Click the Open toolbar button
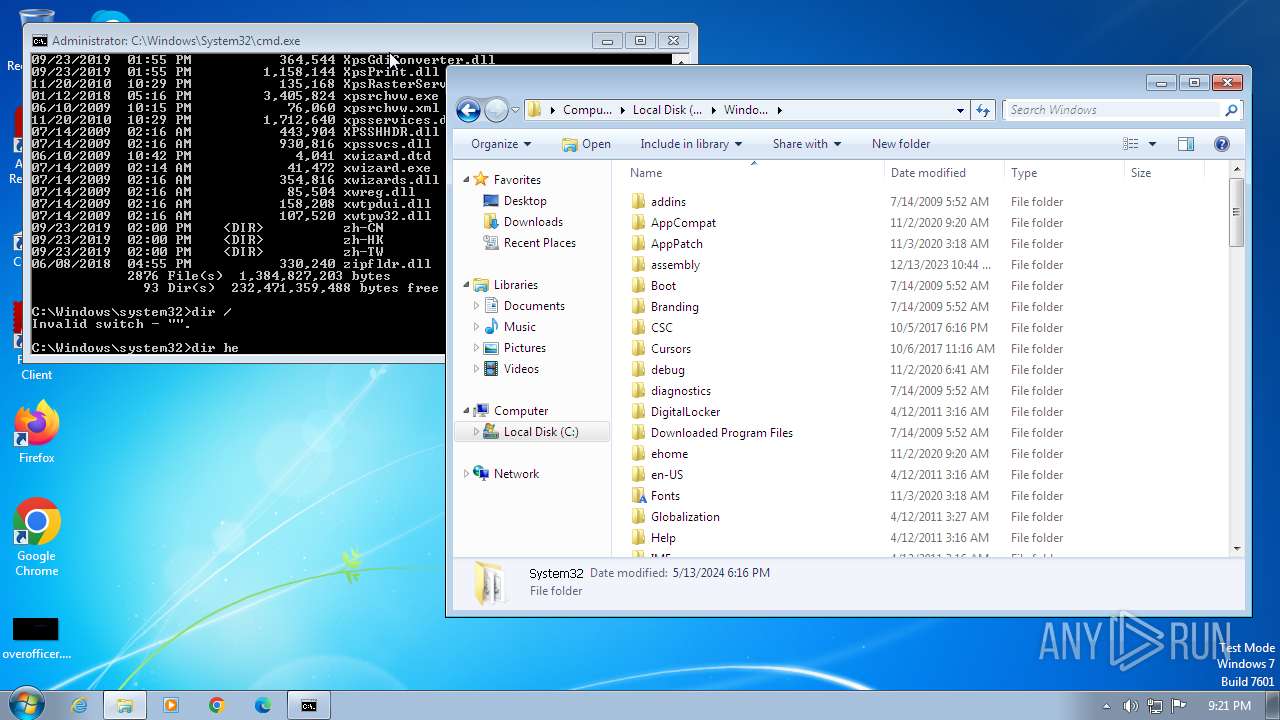Screen dimensions: 1280x720 pyautogui.click(x=586, y=144)
